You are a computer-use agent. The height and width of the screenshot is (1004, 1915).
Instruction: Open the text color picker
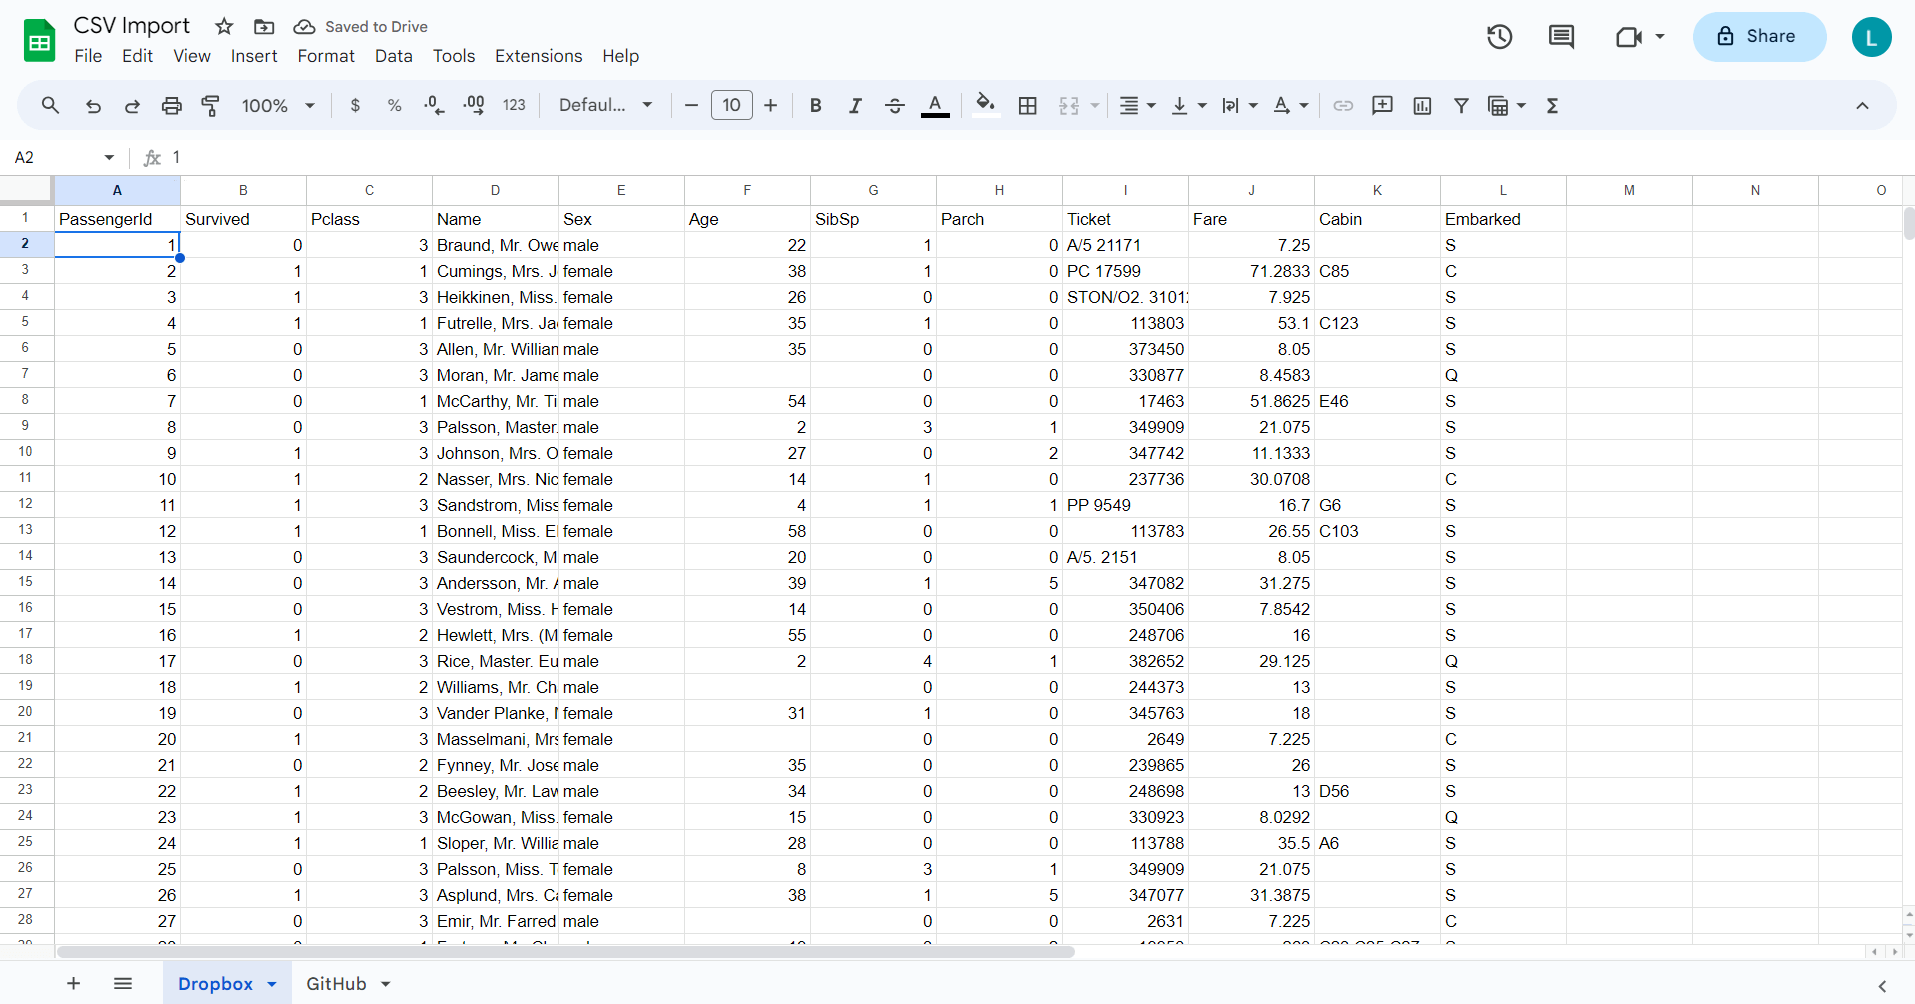[934, 105]
